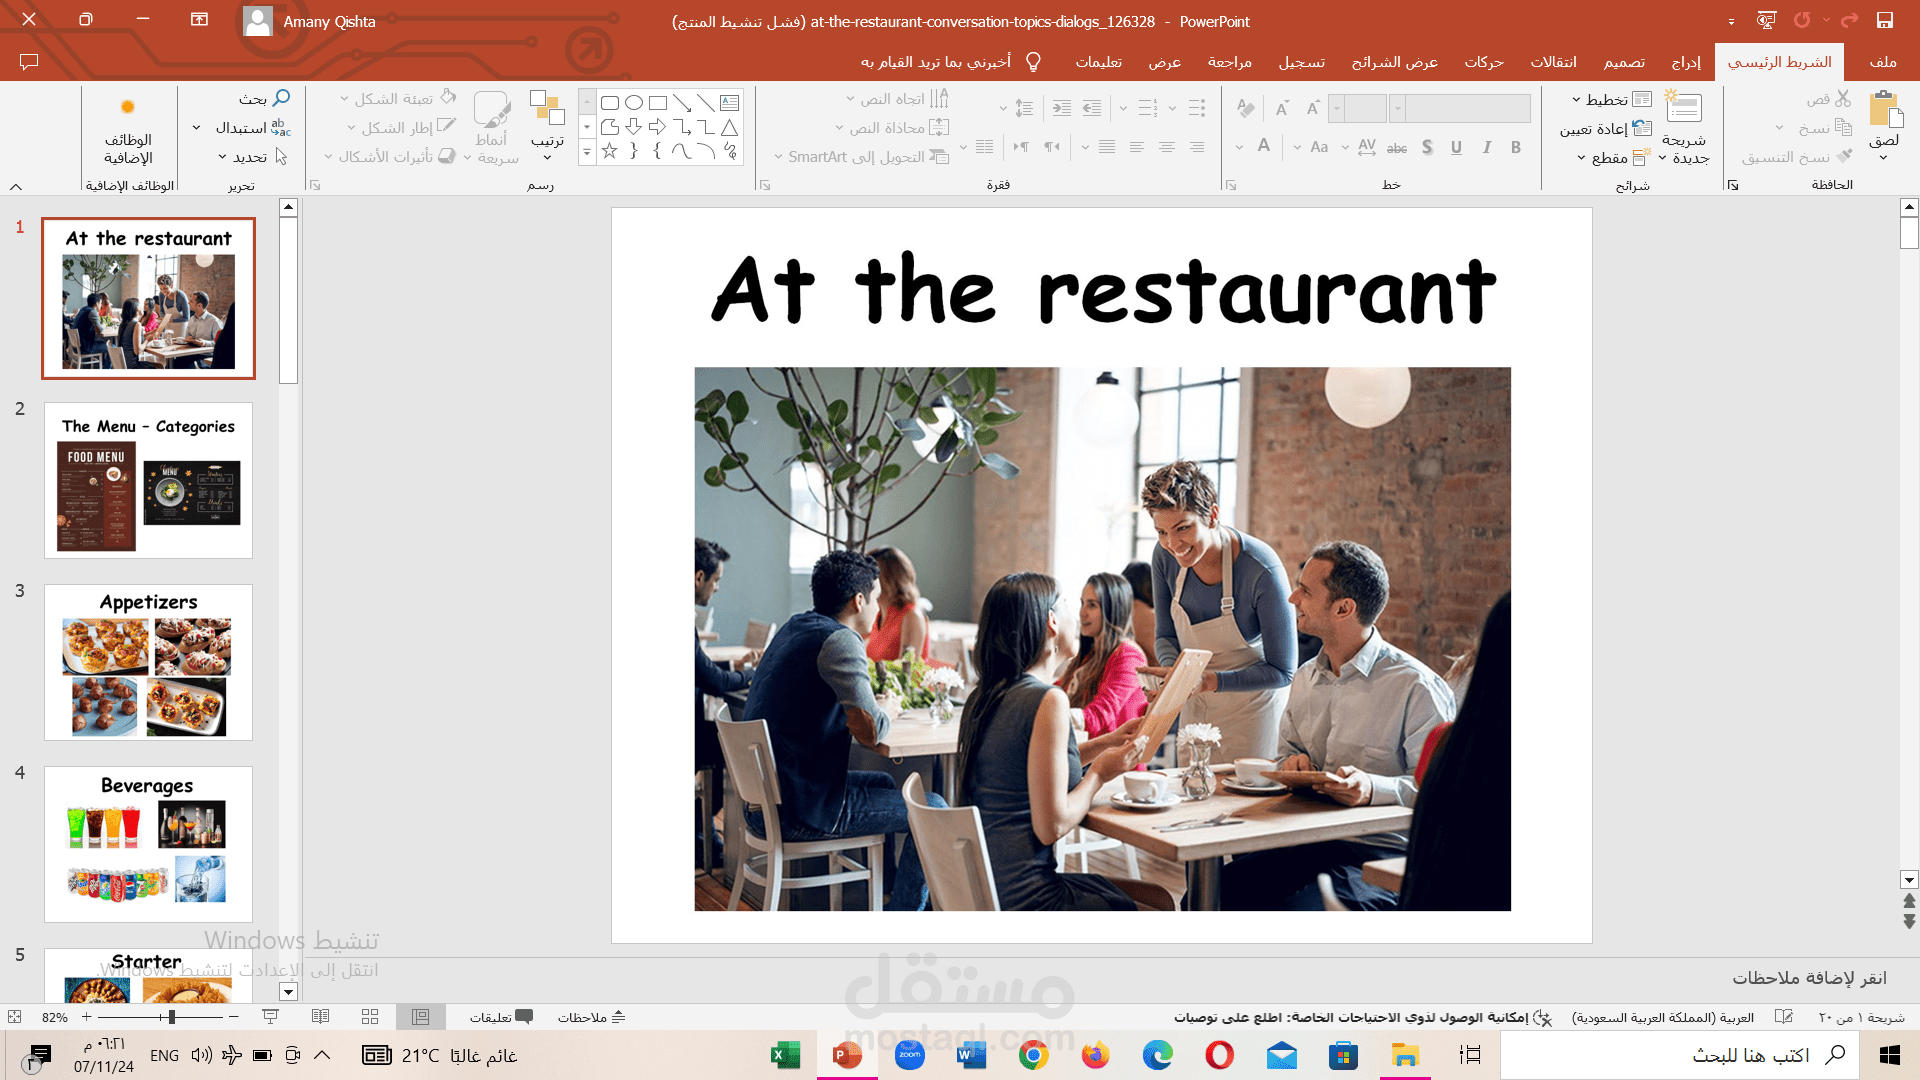The width and height of the screenshot is (1920, 1080).
Task: Click the Paste clipboard icon
Action: tap(1884, 110)
